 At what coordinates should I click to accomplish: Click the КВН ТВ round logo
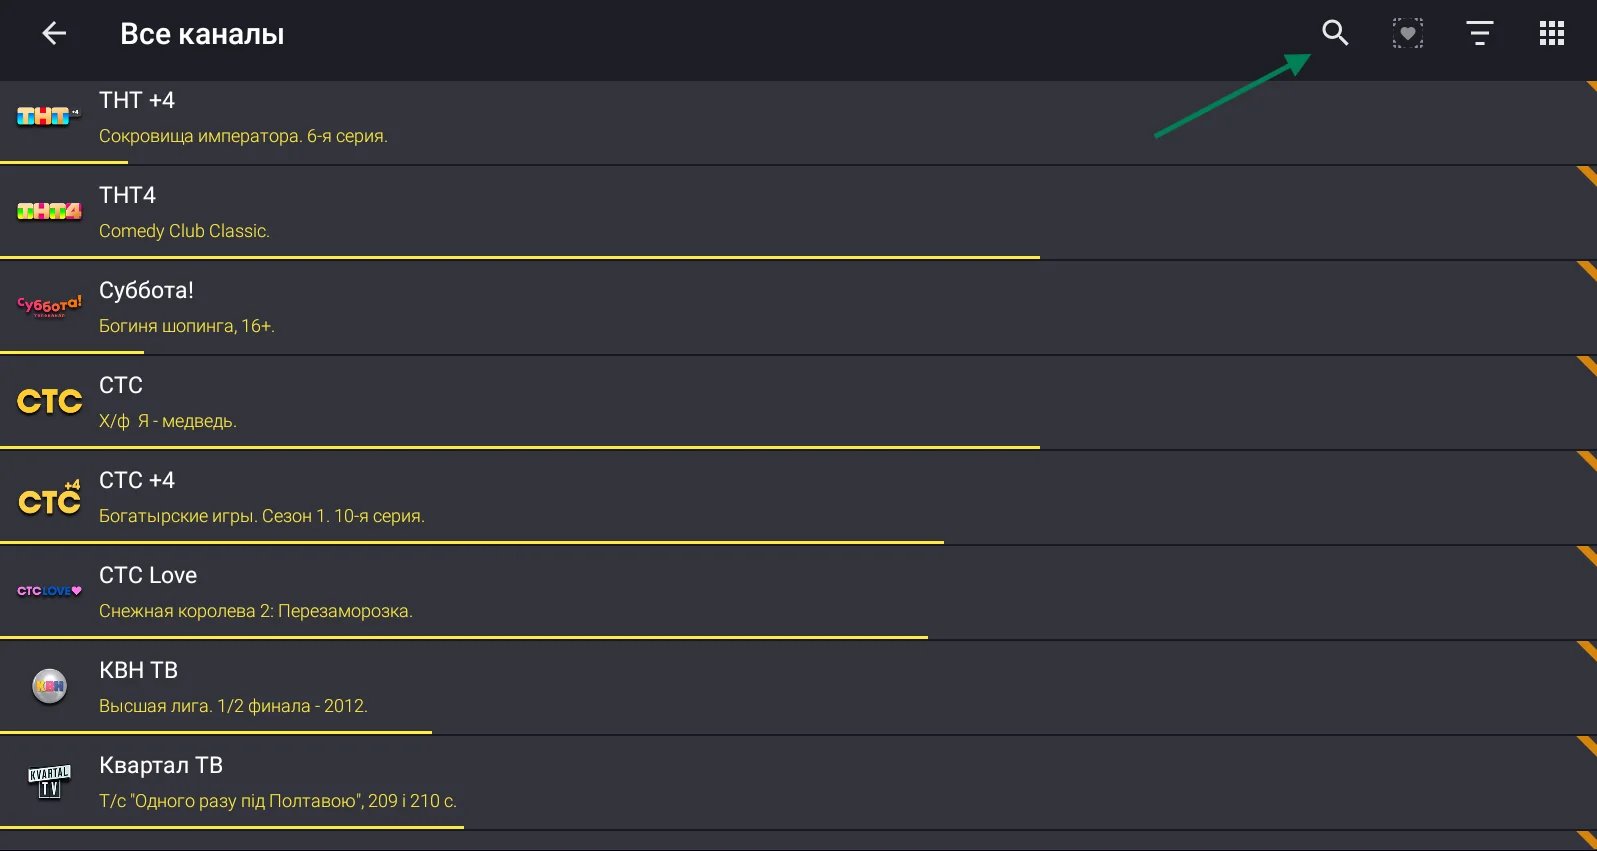coord(49,686)
